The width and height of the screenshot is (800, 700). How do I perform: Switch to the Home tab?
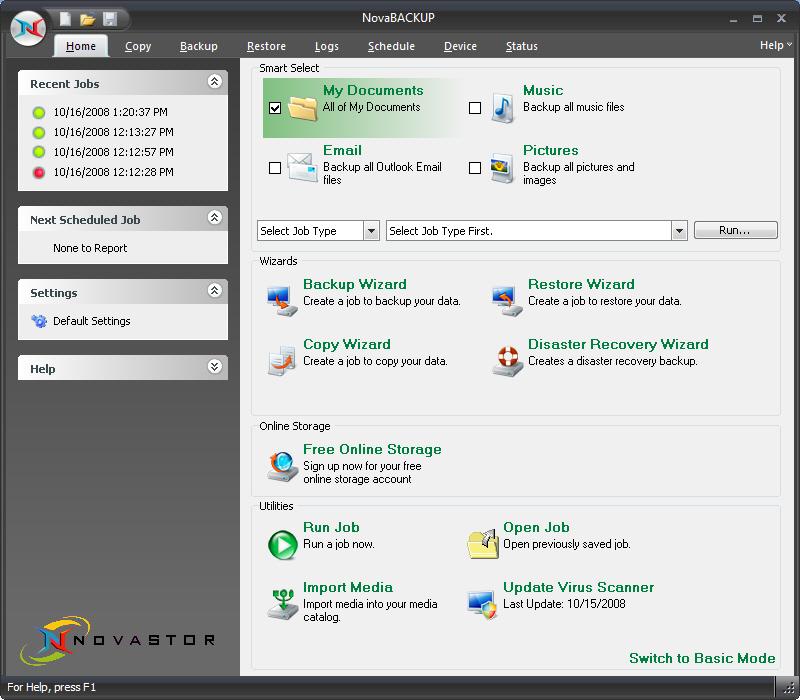(81, 46)
